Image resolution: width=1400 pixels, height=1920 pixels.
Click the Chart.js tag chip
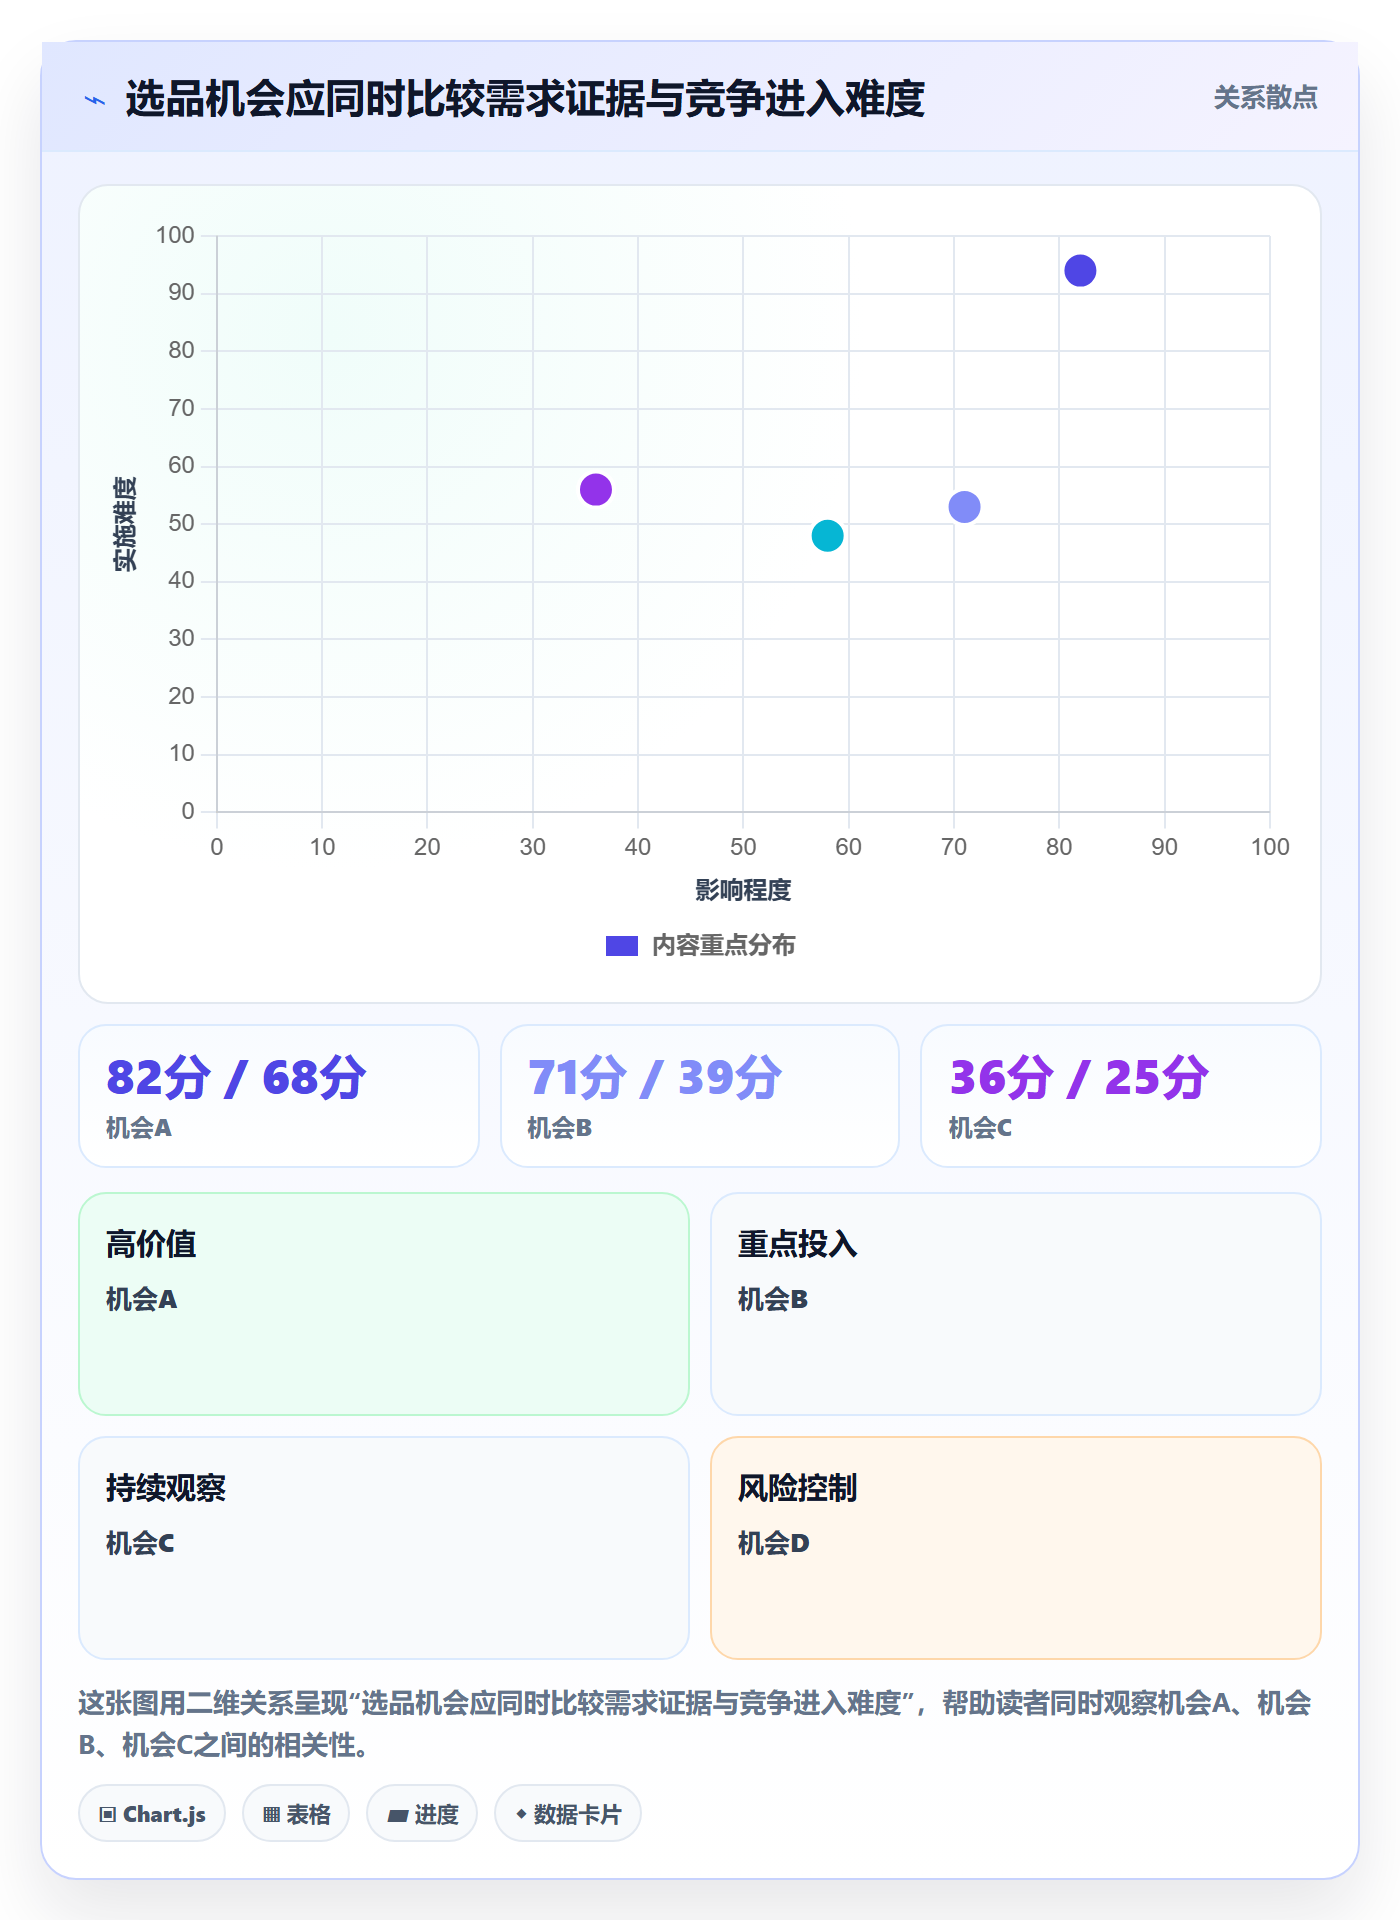click(x=152, y=1814)
